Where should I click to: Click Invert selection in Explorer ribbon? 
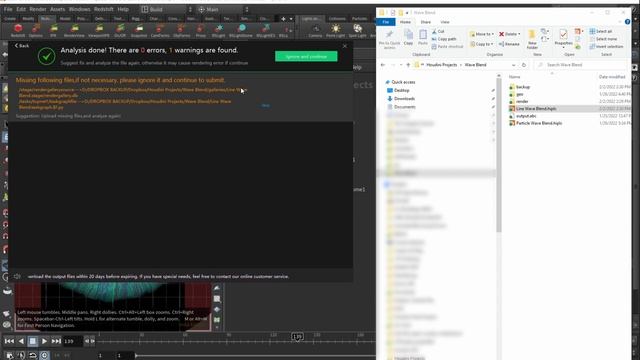[607, 46]
